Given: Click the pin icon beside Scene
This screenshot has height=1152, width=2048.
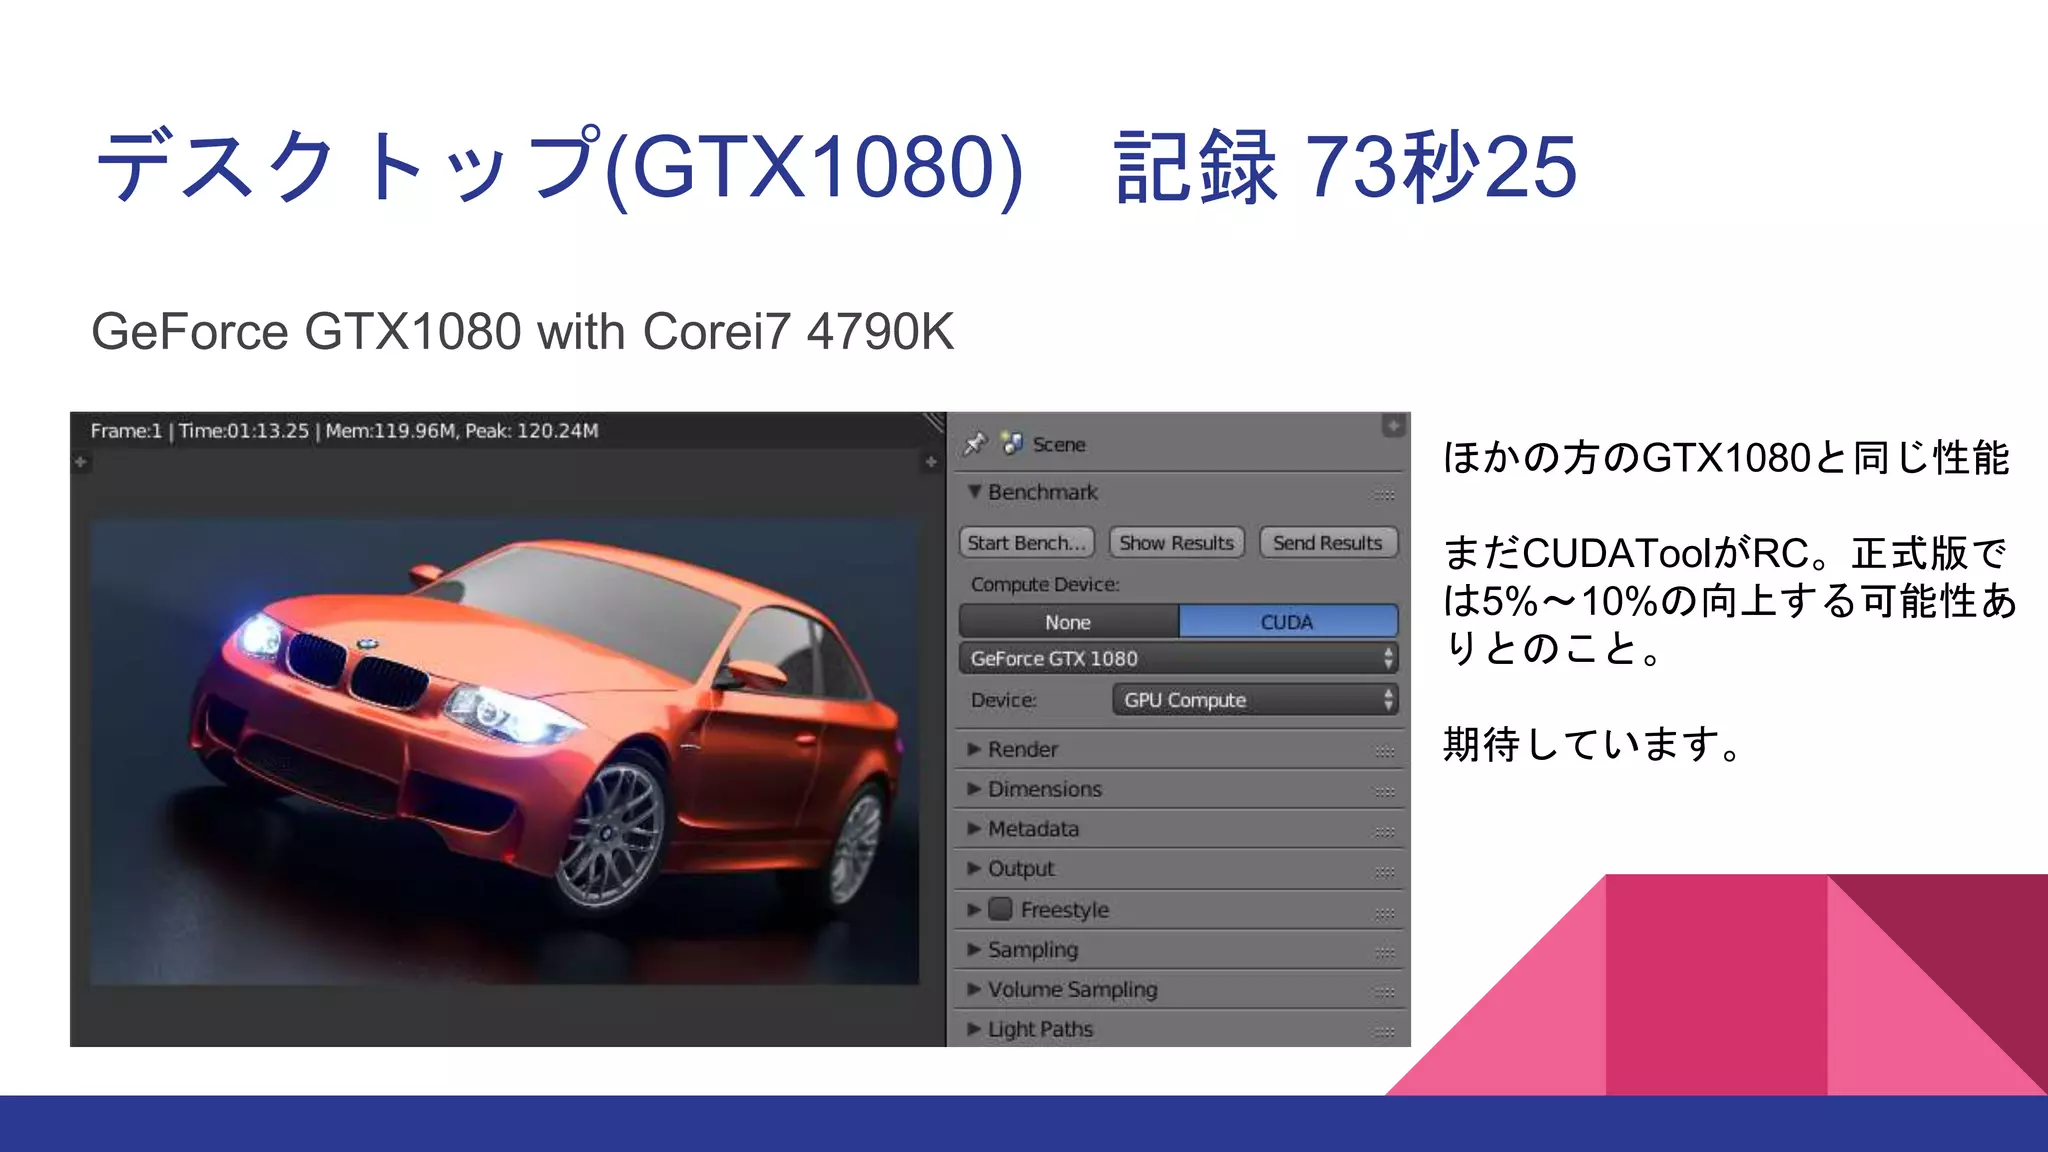Looking at the screenshot, I should (x=975, y=444).
